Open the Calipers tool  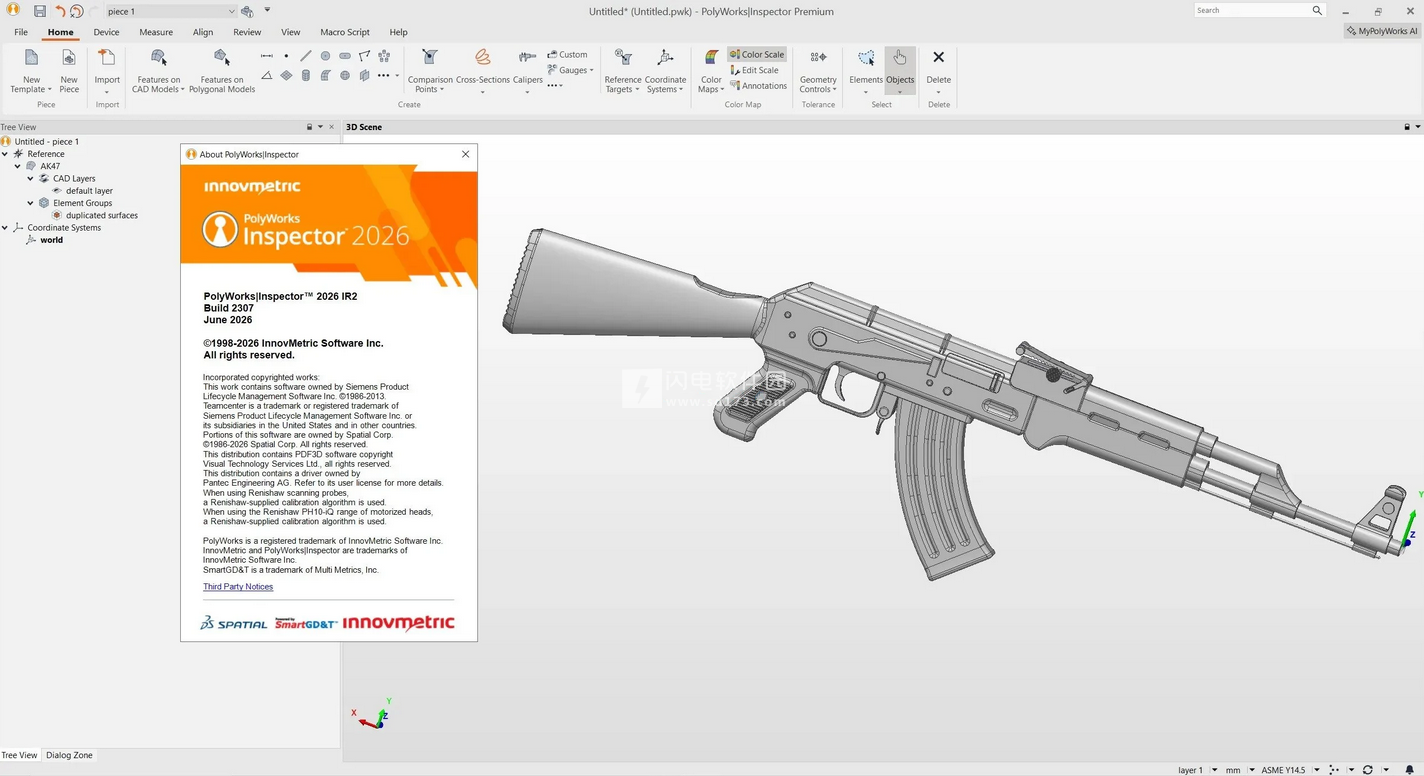click(528, 71)
